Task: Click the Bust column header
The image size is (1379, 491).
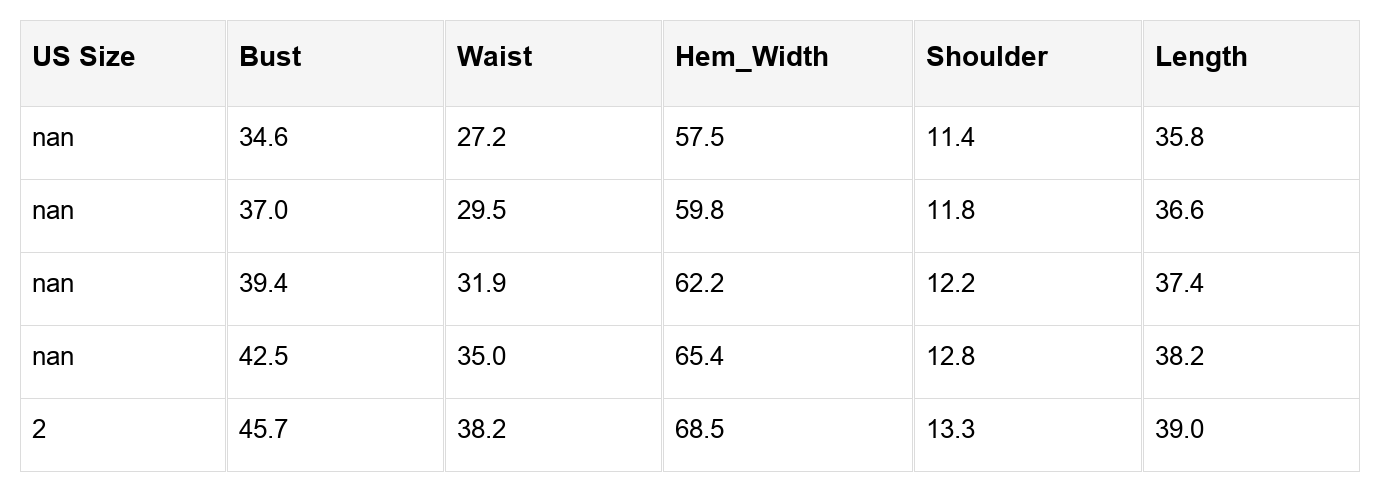Action: tap(270, 57)
